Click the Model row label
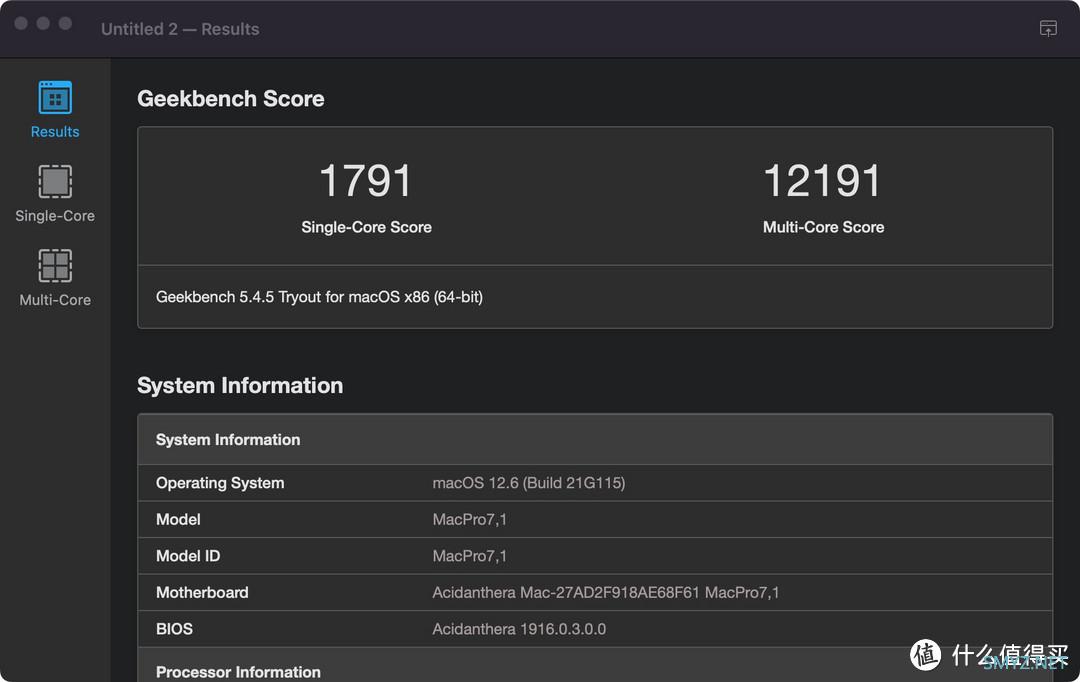The width and height of the screenshot is (1080, 682). pos(178,519)
